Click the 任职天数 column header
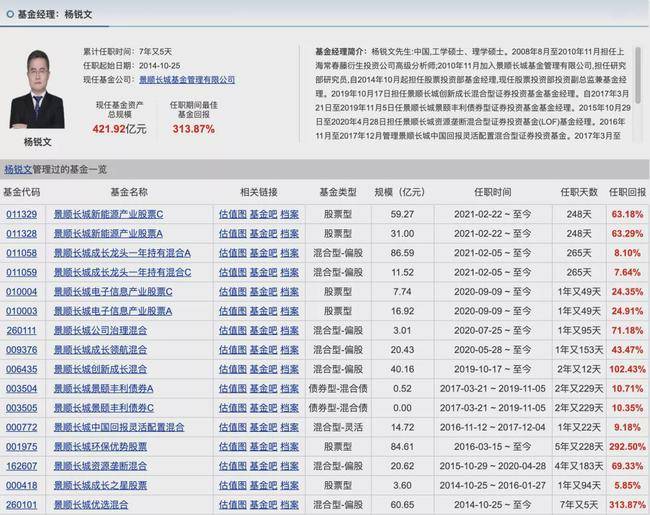The width and height of the screenshot is (650, 515). (579, 192)
